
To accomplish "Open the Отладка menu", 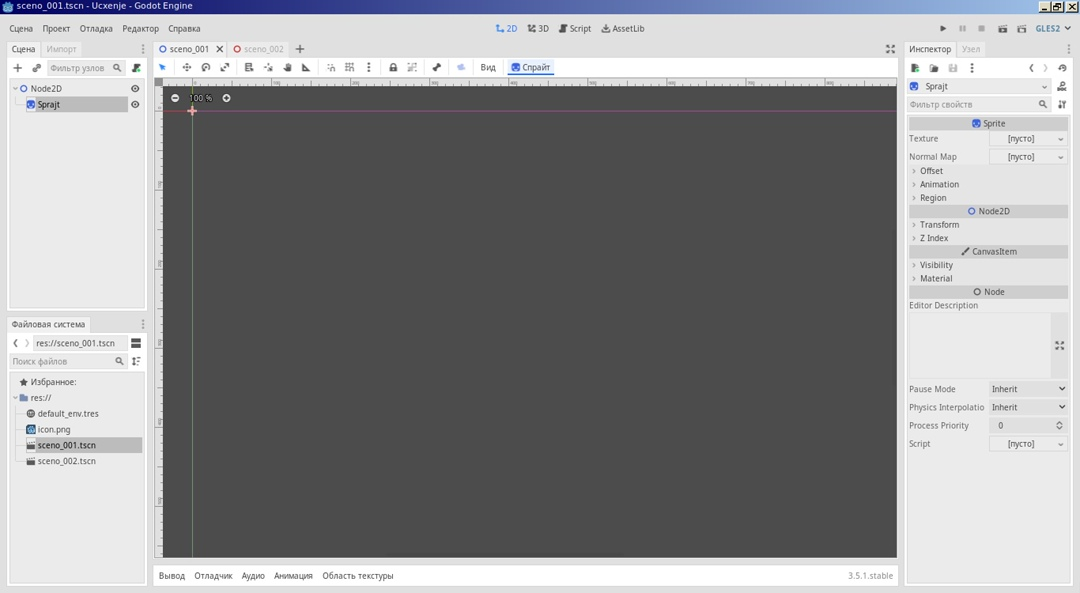I will coord(96,29).
